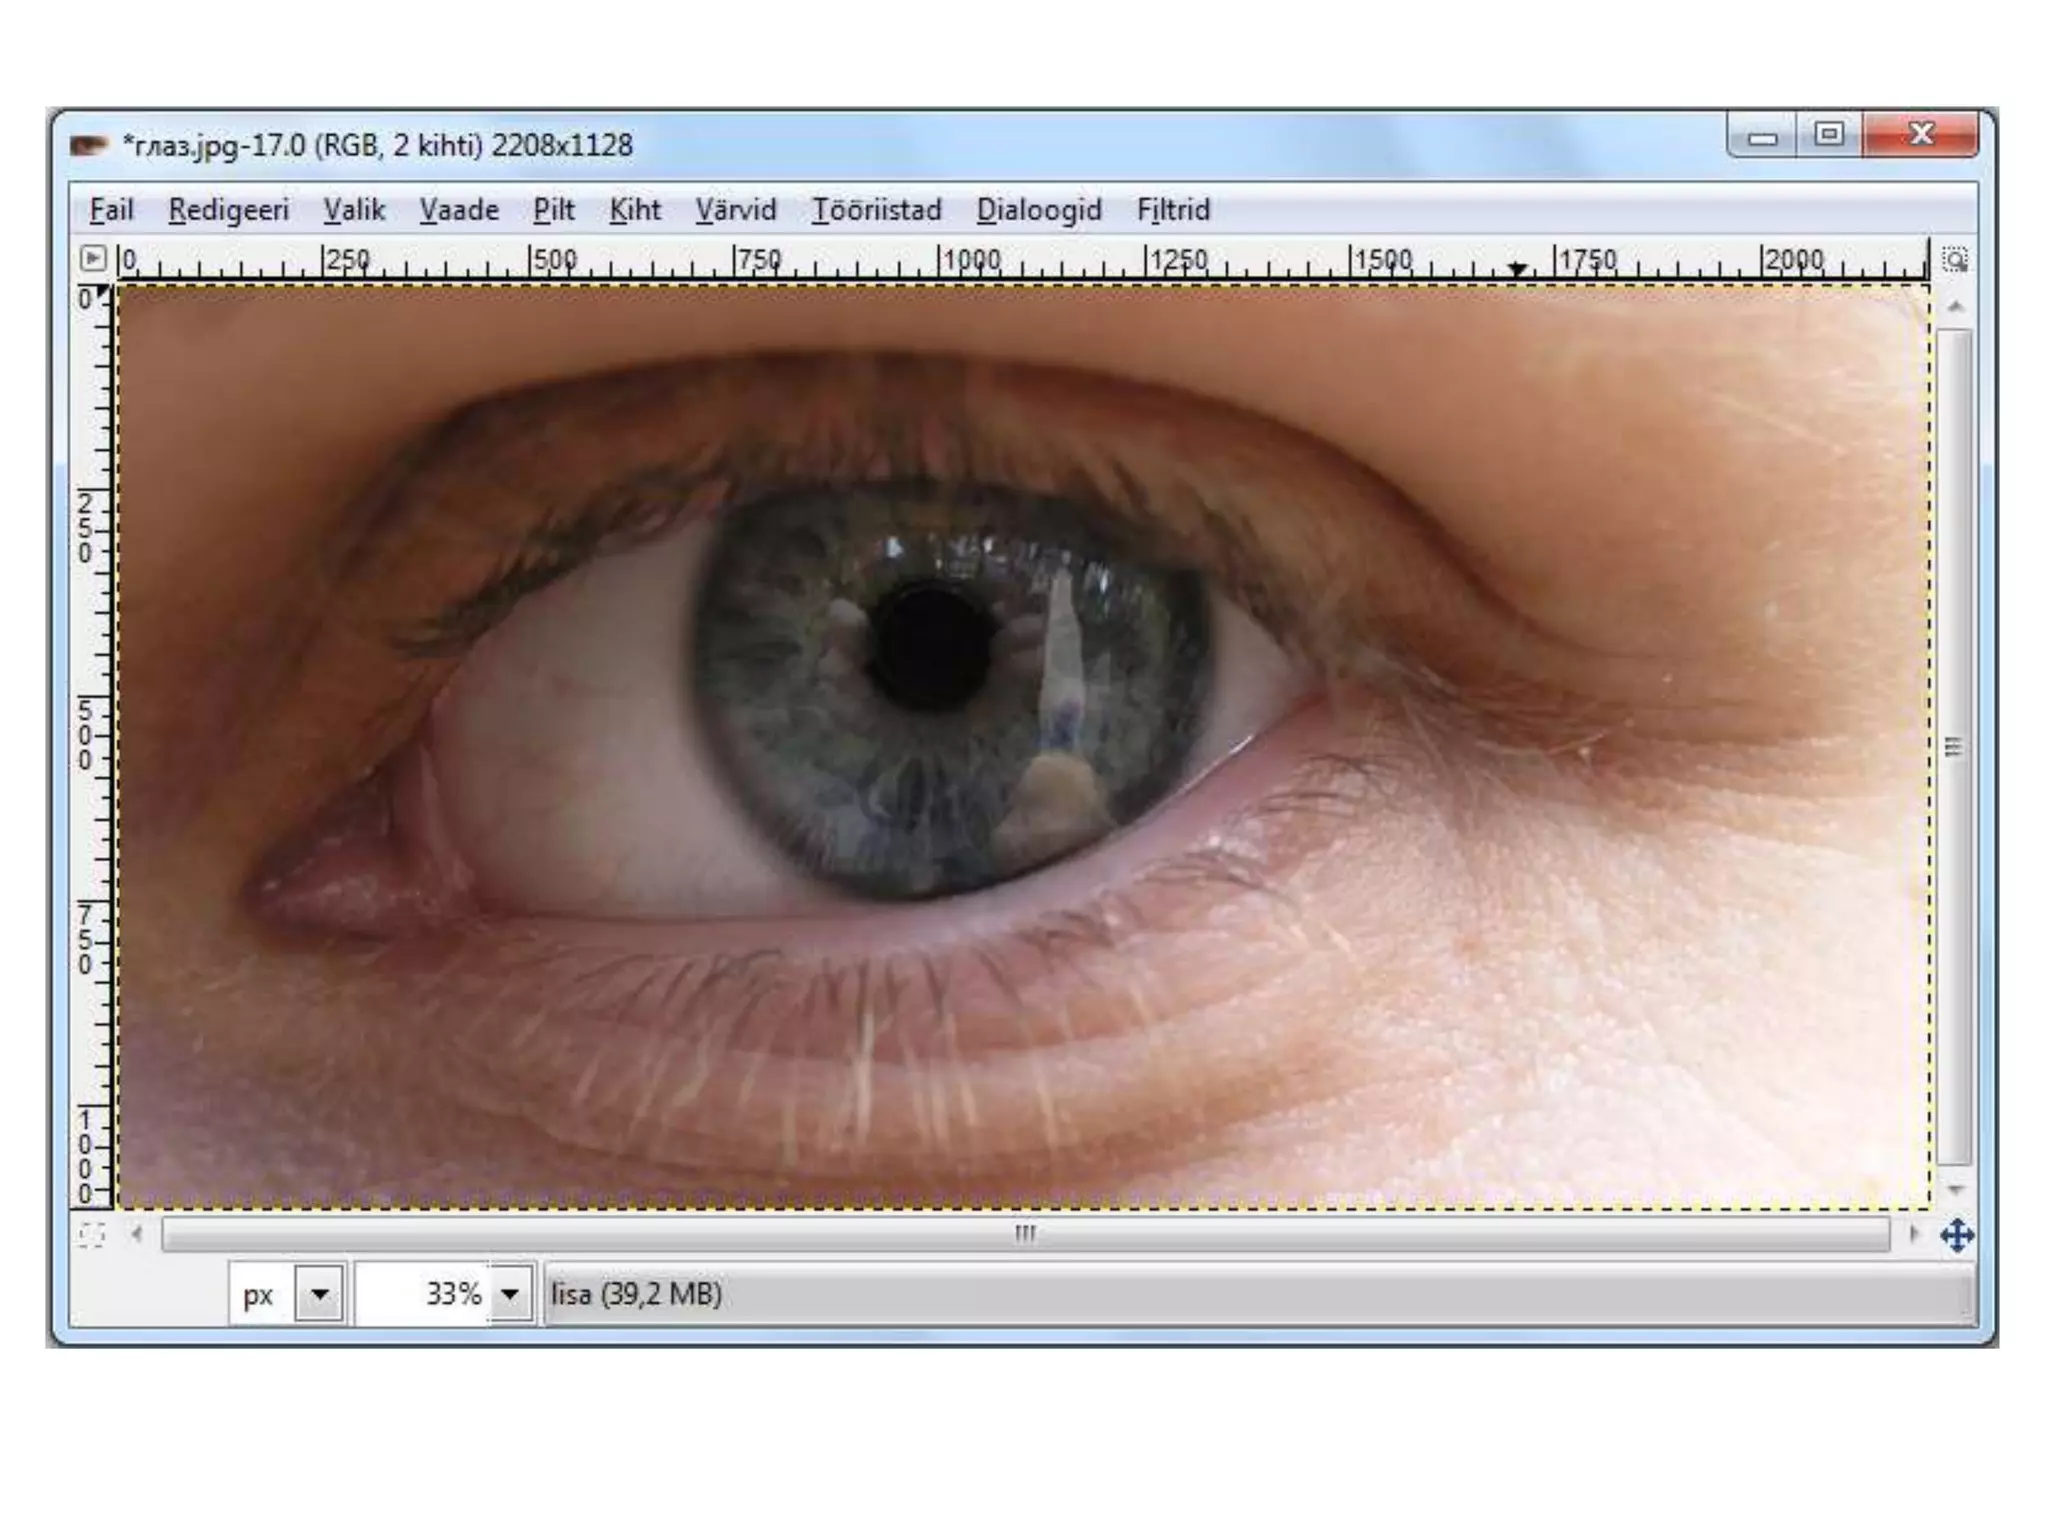Open the Tööriistad menu
The image size is (2048, 1536).
tap(876, 210)
